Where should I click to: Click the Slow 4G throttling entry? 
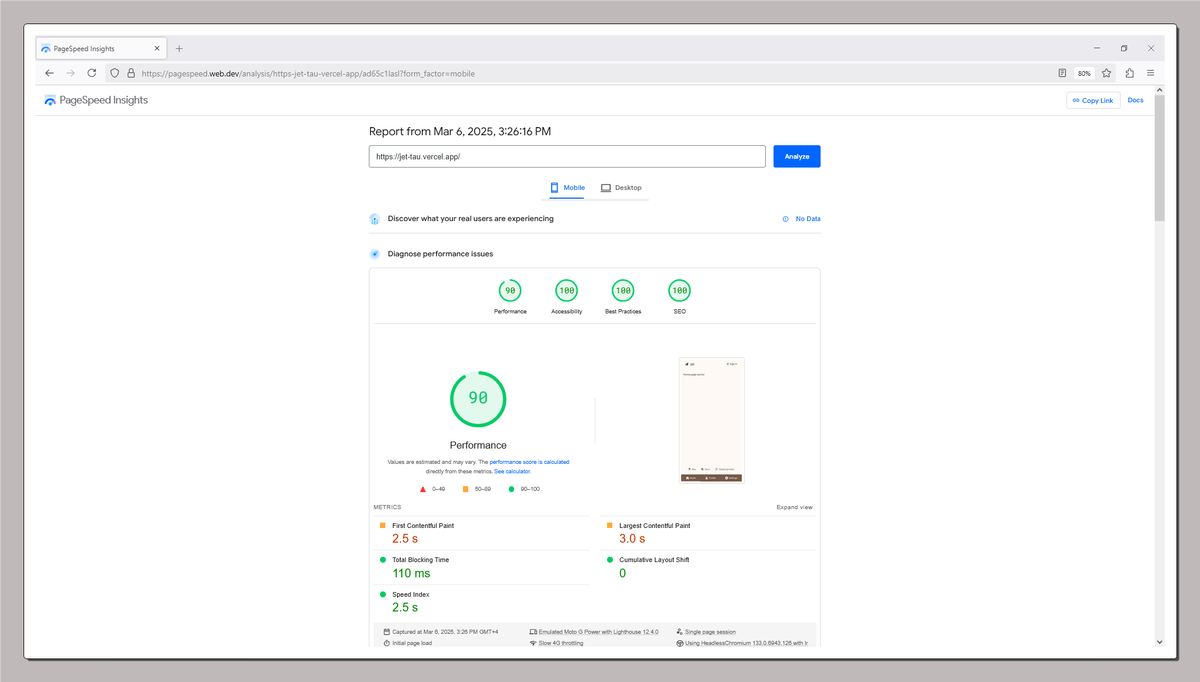pos(556,643)
